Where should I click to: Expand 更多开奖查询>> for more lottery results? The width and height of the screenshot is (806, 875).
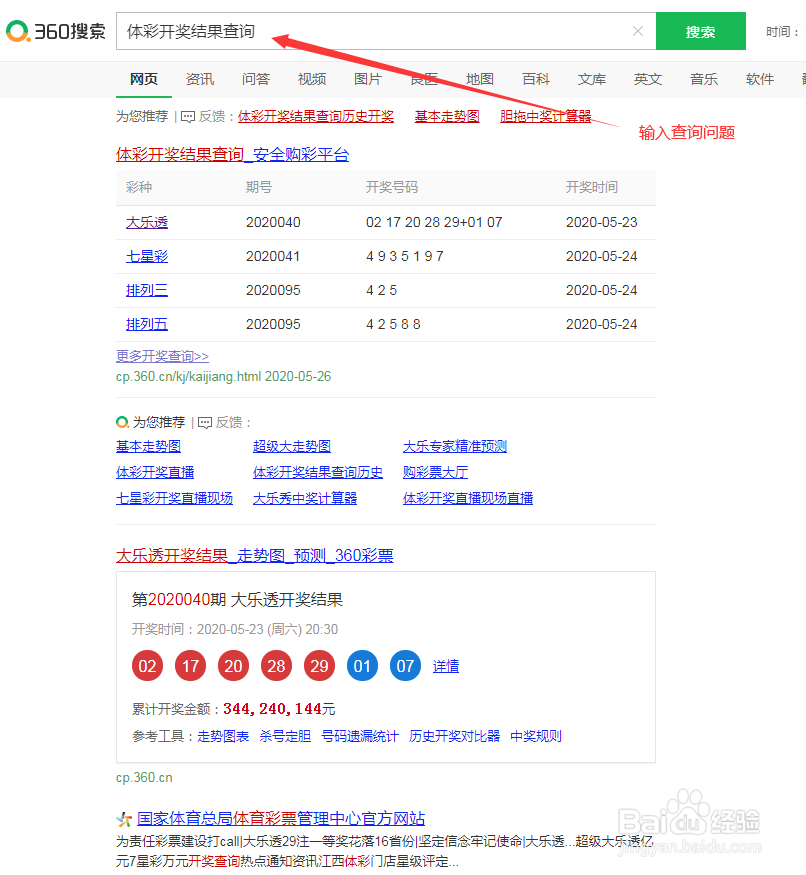click(161, 355)
